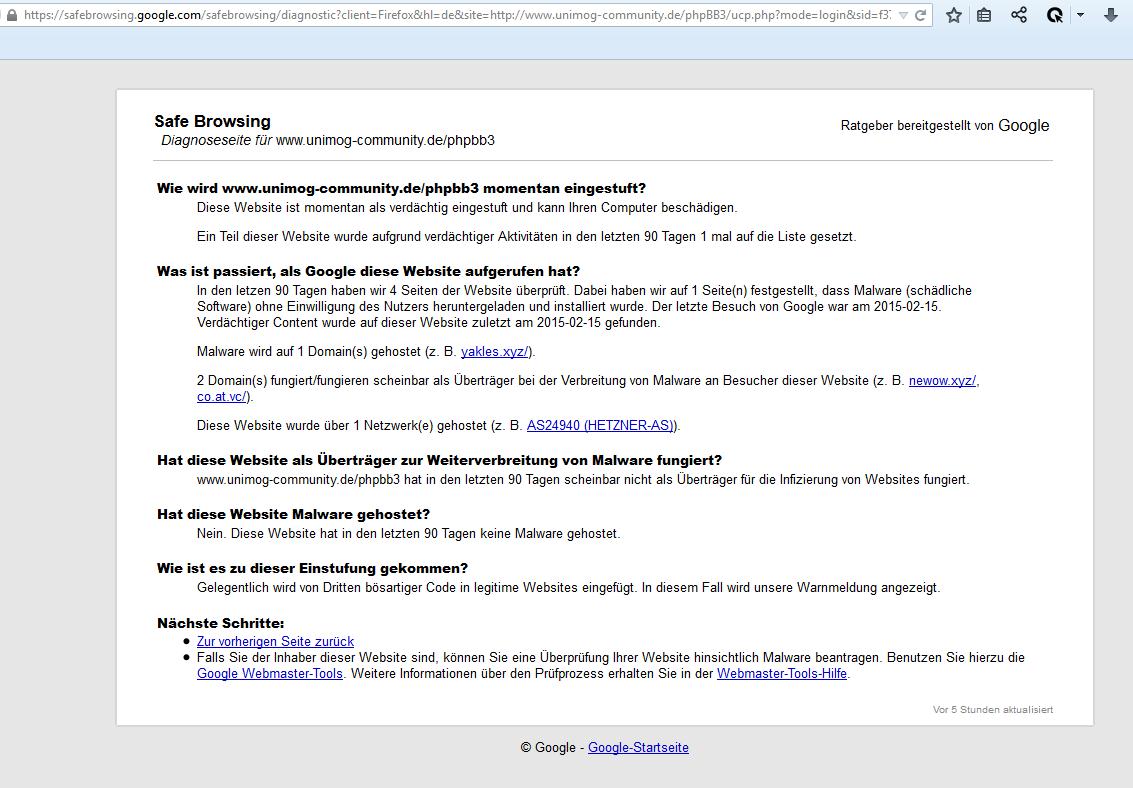Click the padlock site security icon
Viewport: 1133px width, 788px height.
pyautogui.click(x=11, y=15)
